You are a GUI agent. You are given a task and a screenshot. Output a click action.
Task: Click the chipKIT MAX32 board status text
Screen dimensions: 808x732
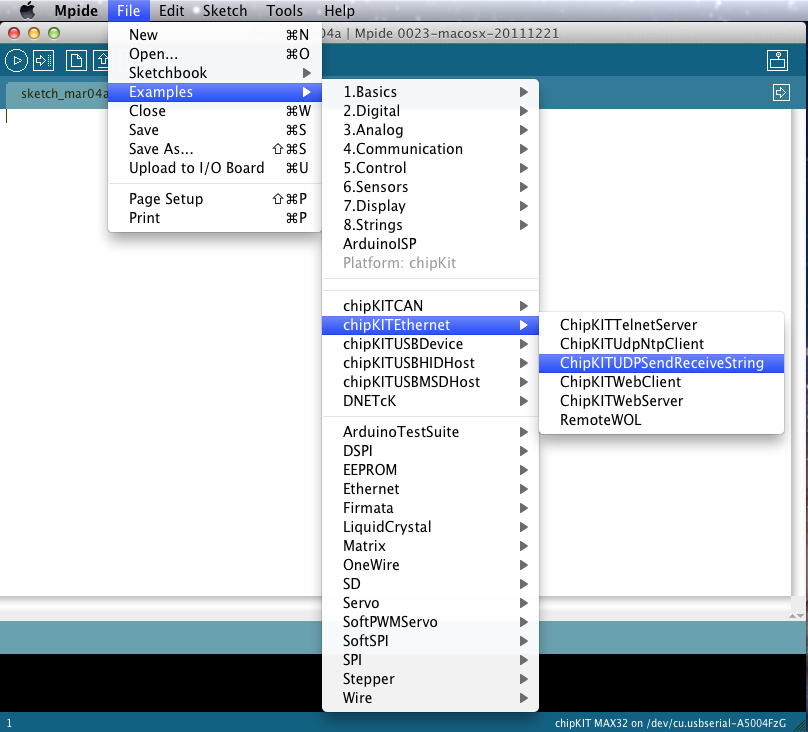[670, 723]
